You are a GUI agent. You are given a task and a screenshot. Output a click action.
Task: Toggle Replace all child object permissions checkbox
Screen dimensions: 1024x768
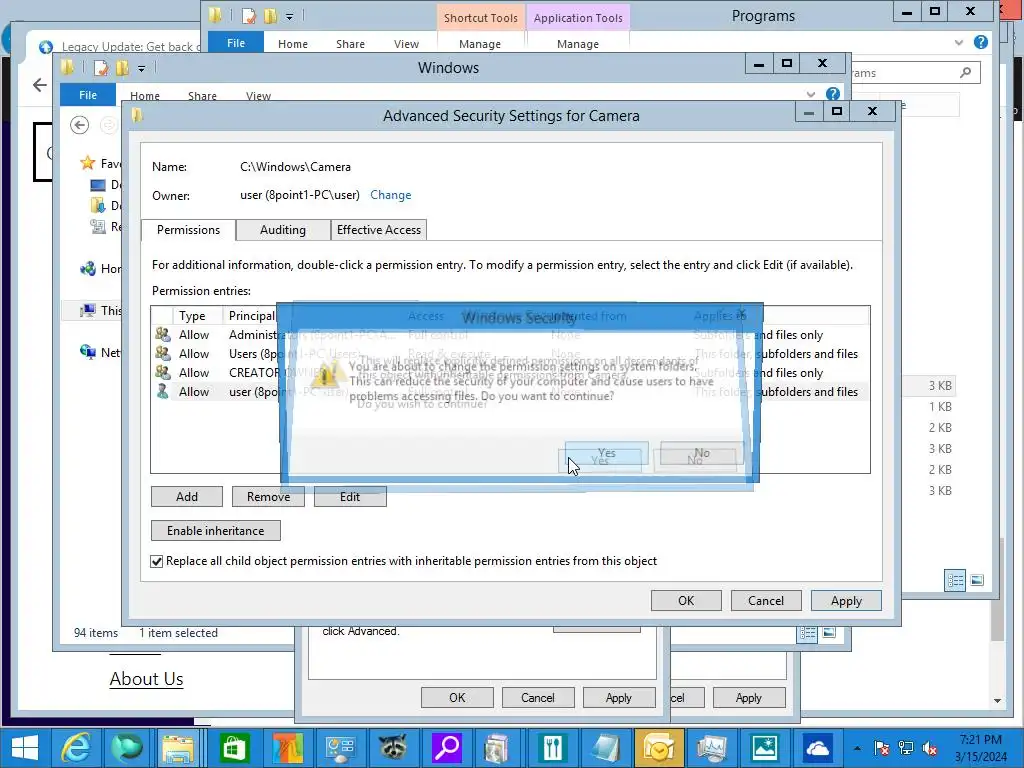[157, 561]
